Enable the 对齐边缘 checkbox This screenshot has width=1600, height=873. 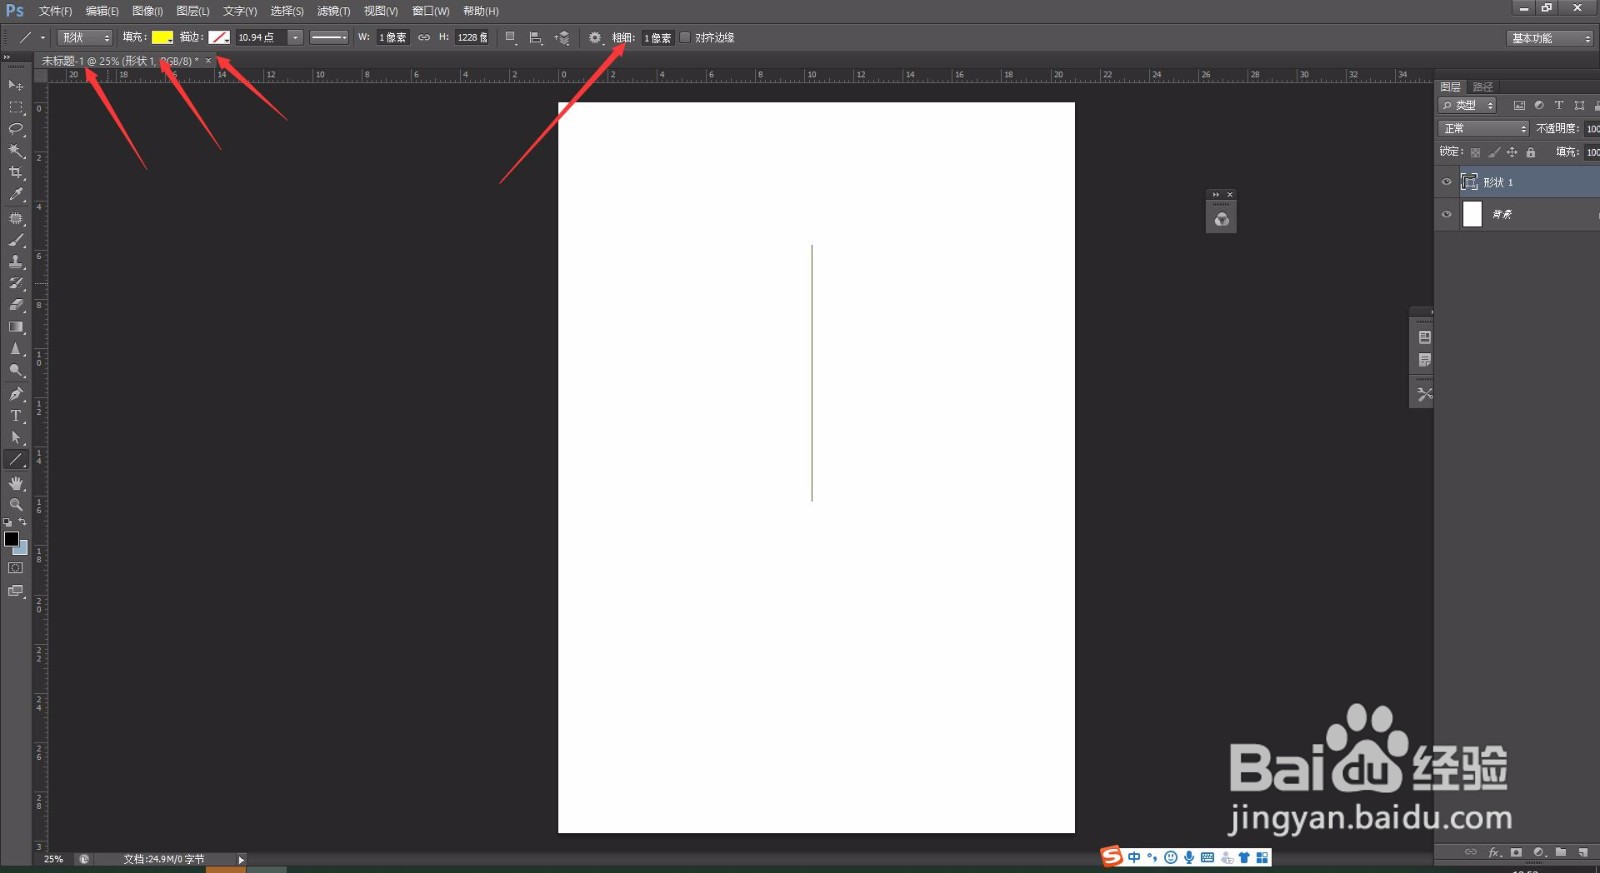tap(685, 38)
